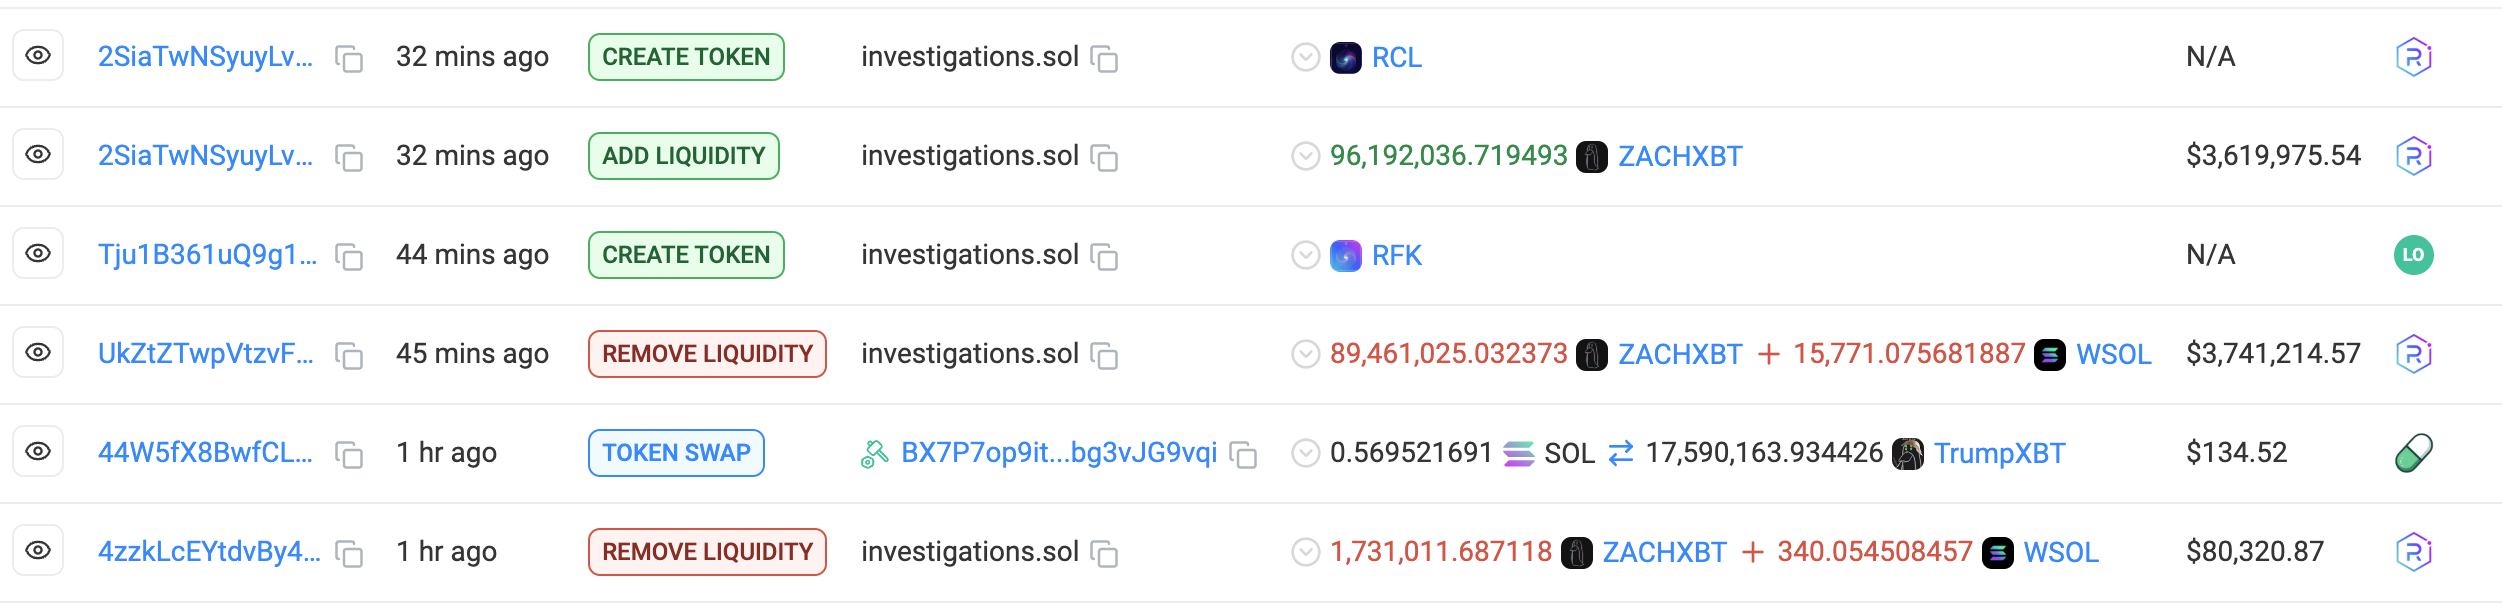Copy the BX7P7op9it wallet address
The image size is (2502, 606).
click(x=1242, y=455)
